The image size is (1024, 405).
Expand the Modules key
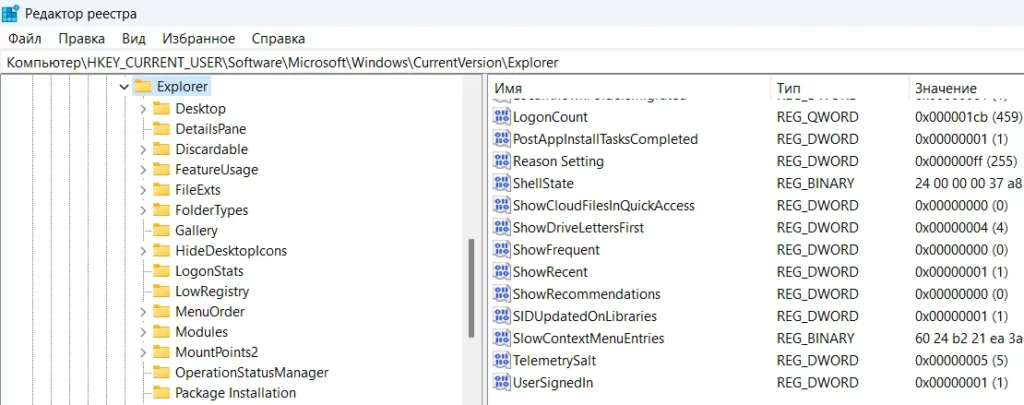tap(143, 332)
